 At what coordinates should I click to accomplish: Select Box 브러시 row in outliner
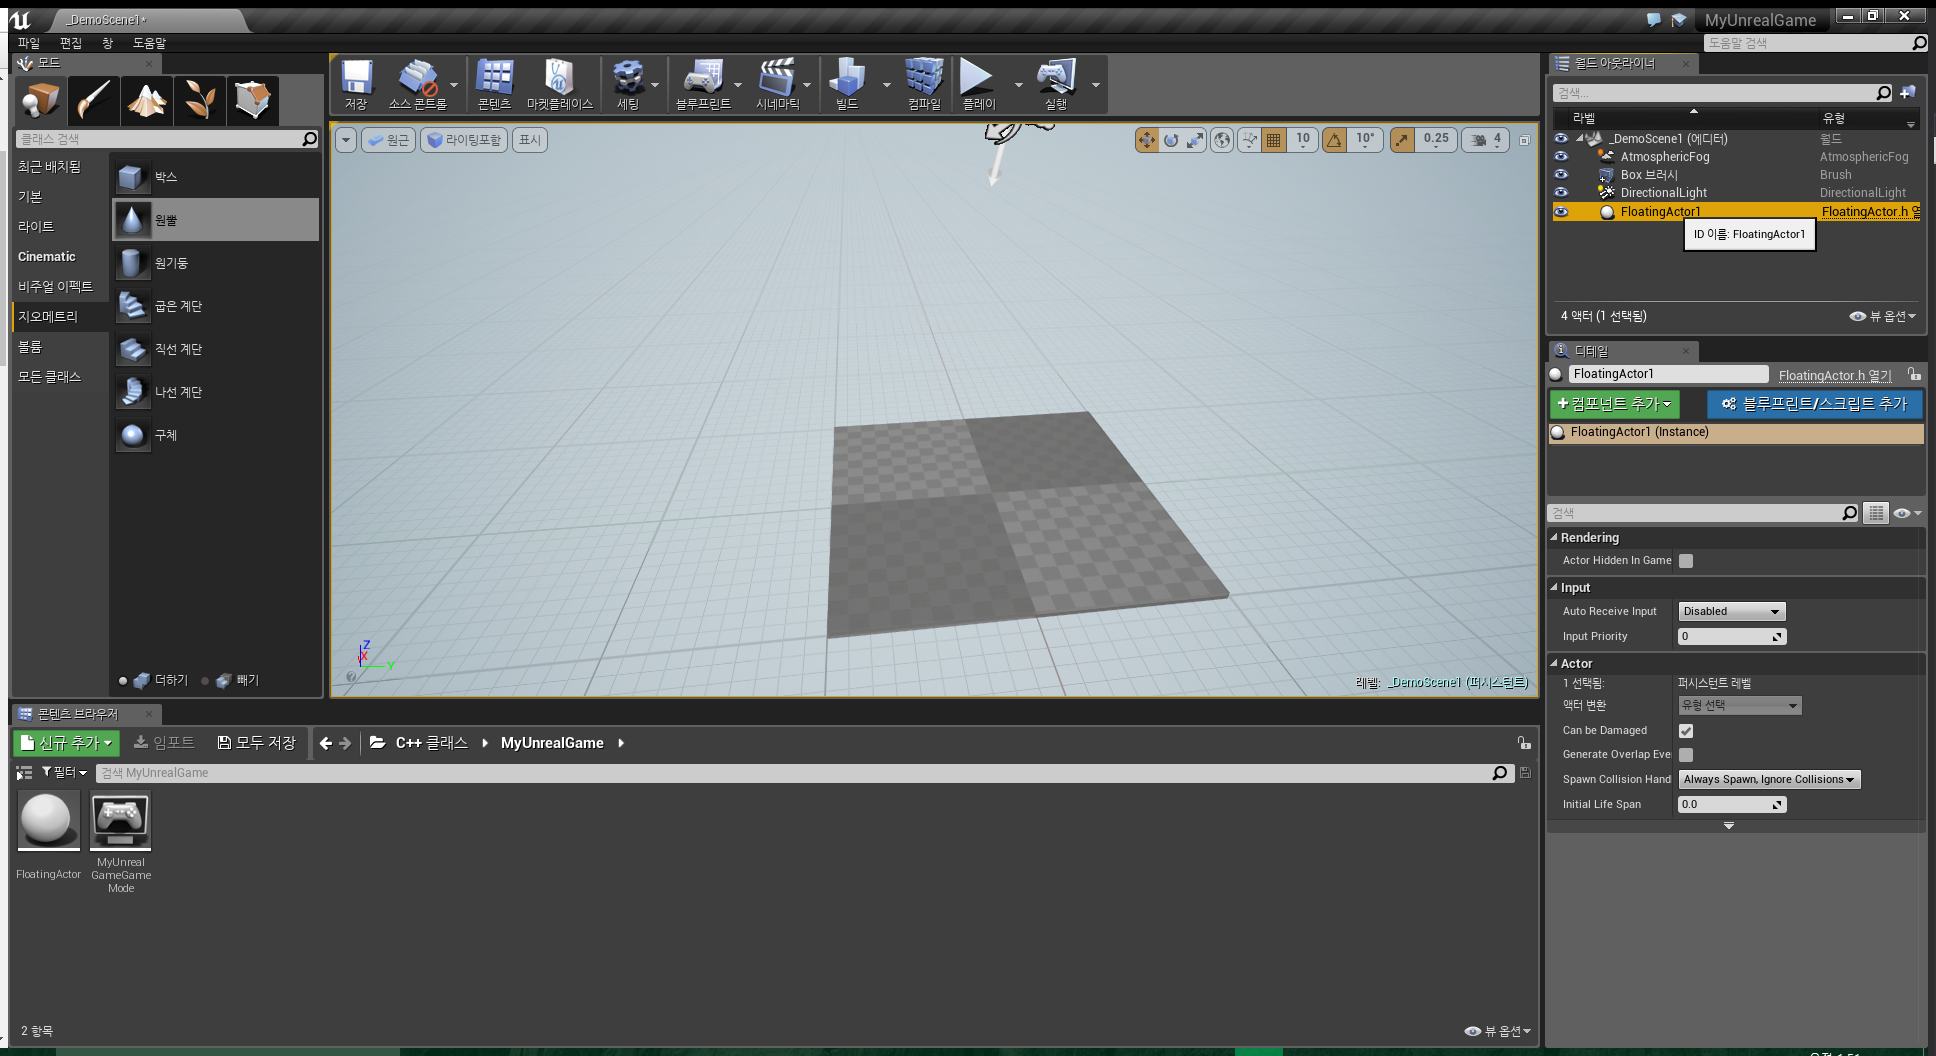click(x=1735, y=175)
